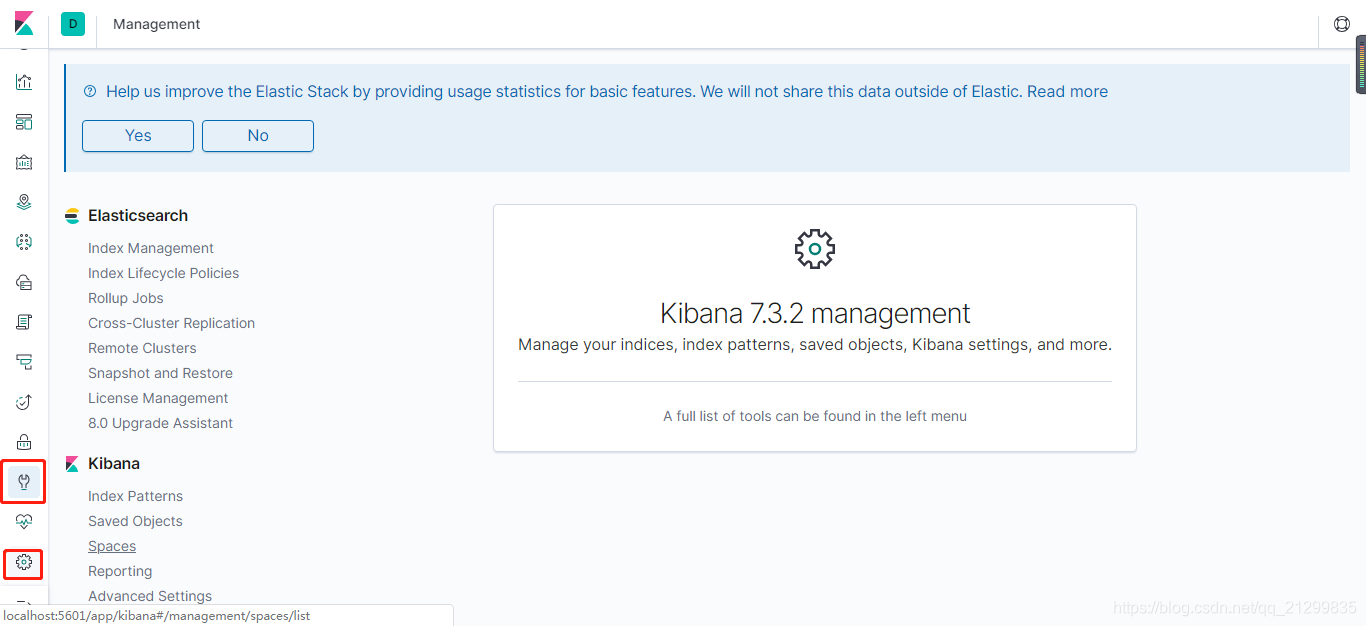Open the Uptime app from the sidebar

tap(24, 402)
